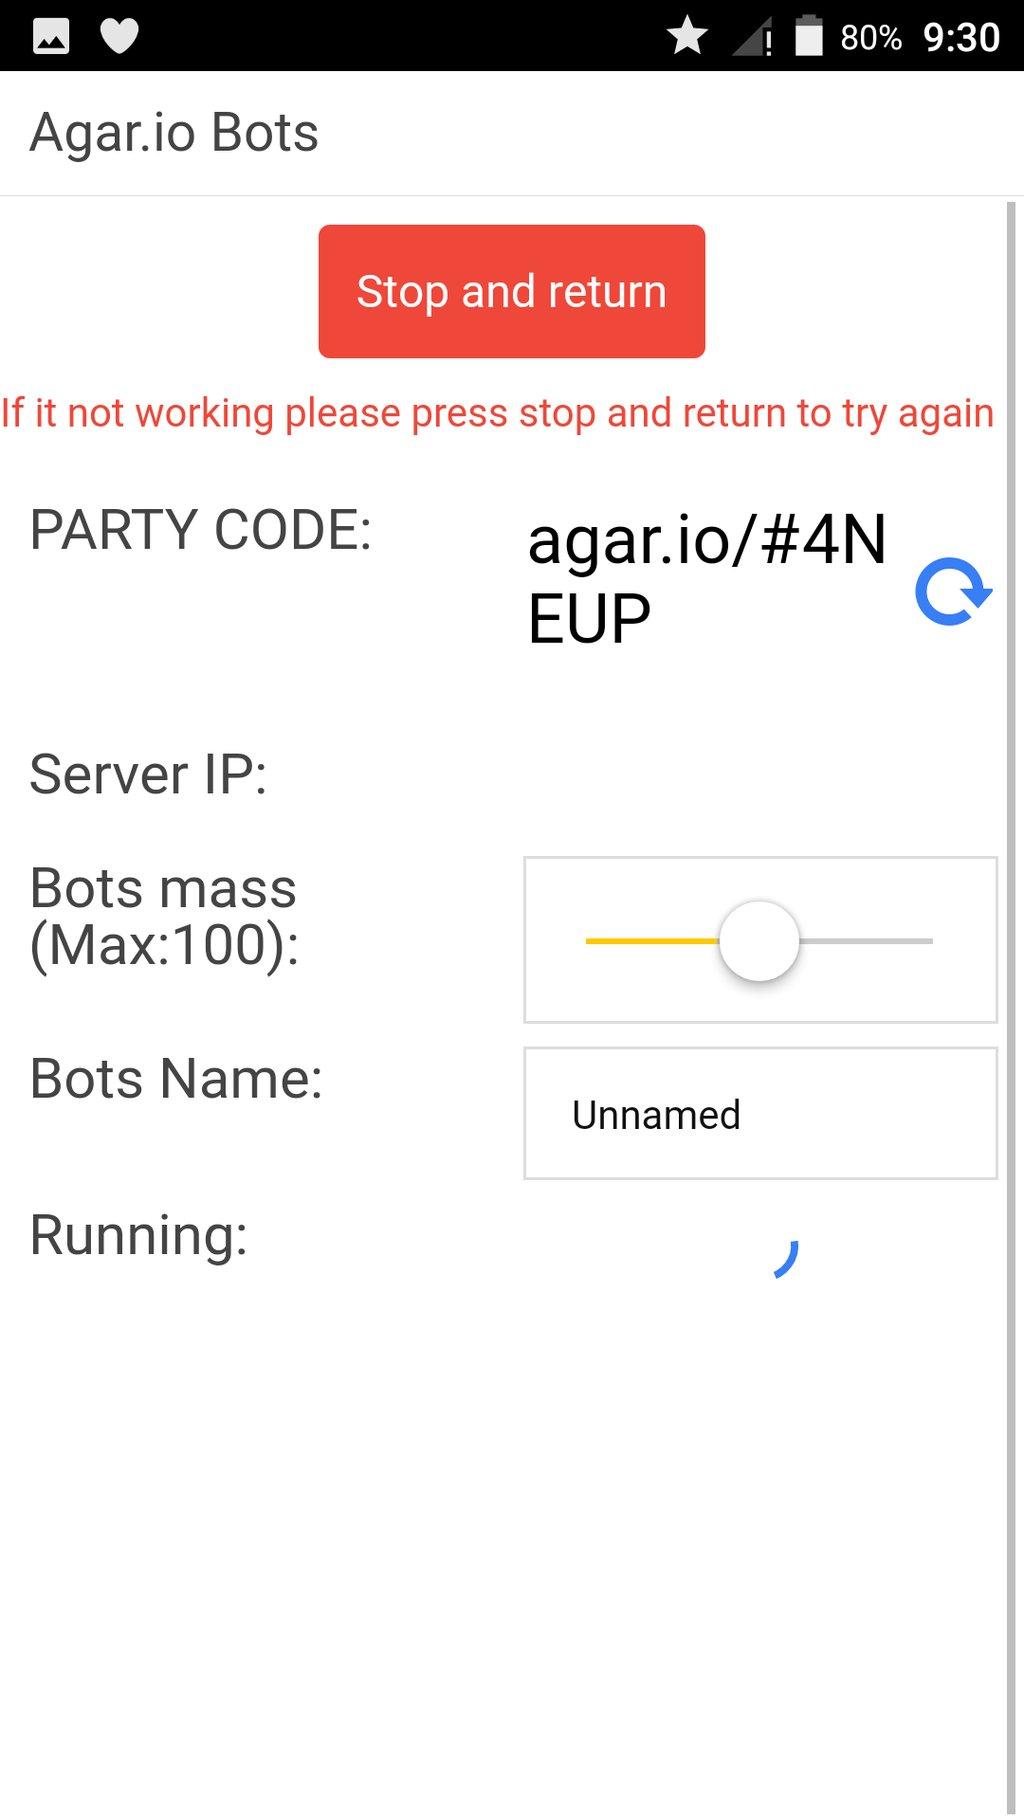
Task: Tap the 80% battery percentage text
Action: pyautogui.click(x=871, y=38)
